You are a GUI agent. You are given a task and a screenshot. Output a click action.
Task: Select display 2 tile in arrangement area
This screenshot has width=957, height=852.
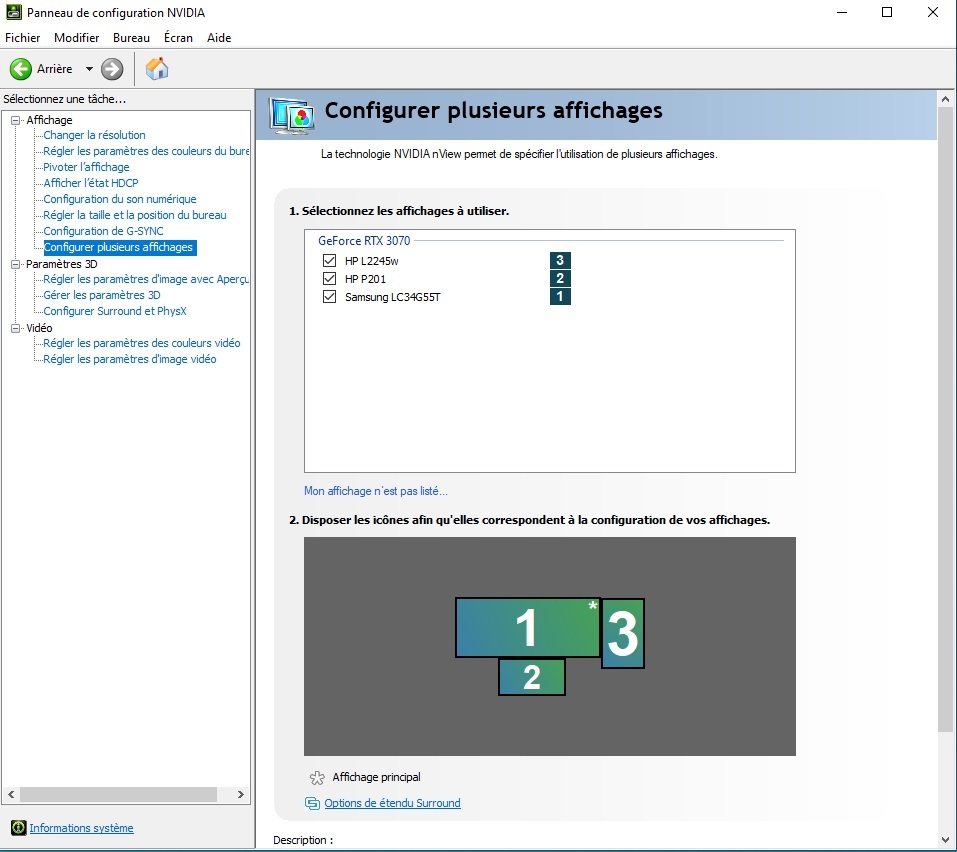click(x=532, y=677)
